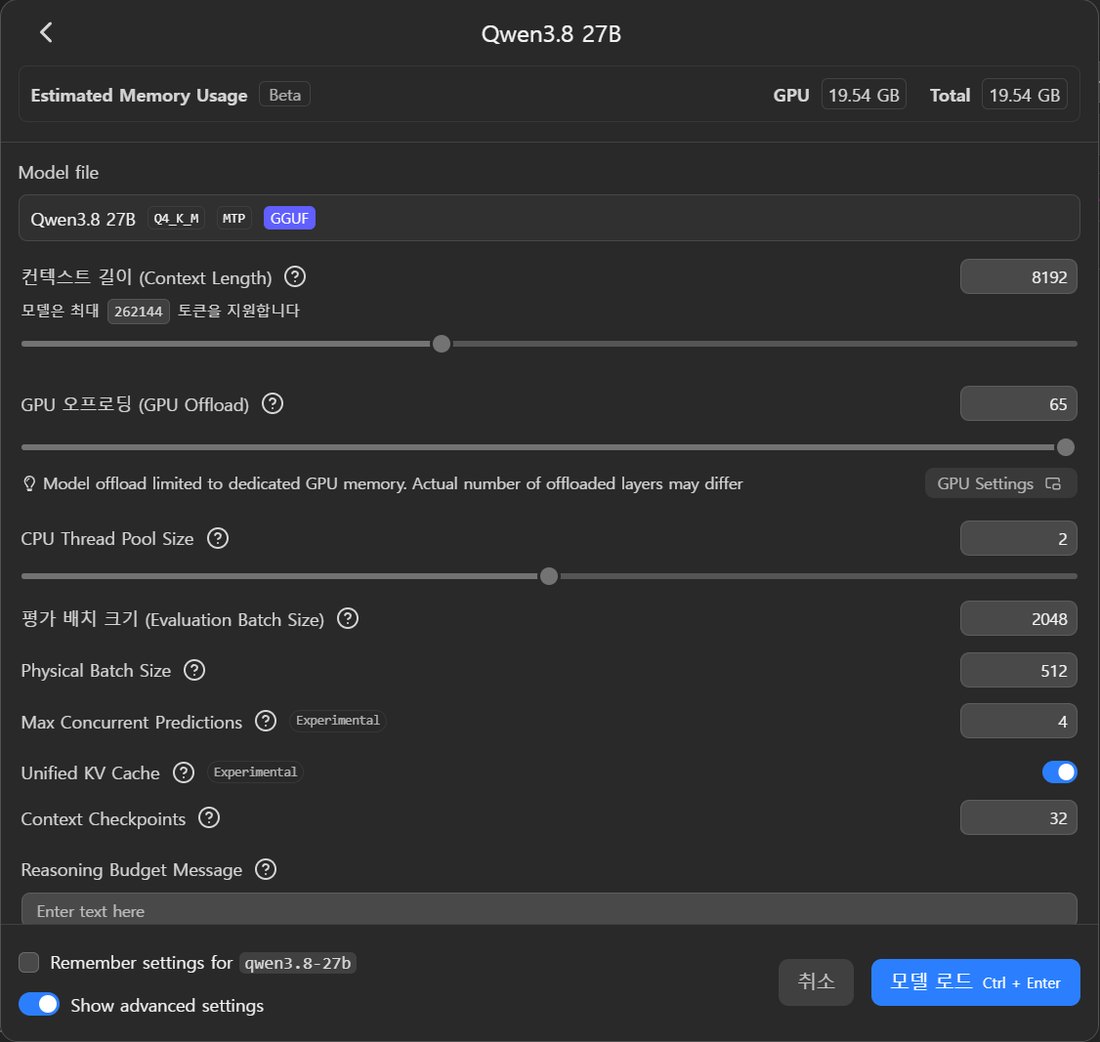The width and height of the screenshot is (1100, 1042).
Task: Check Remember settings for qwen3.8-27b
Action: click(x=29, y=962)
